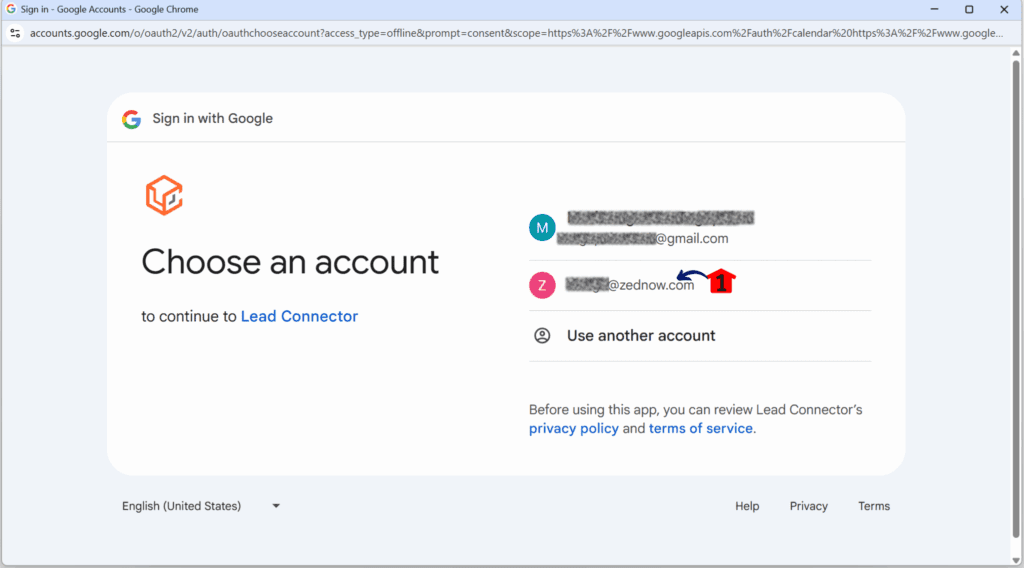Click the person icon beside Use another account
The width and height of the screenshot is (1024, 568).
pos(542,336)
